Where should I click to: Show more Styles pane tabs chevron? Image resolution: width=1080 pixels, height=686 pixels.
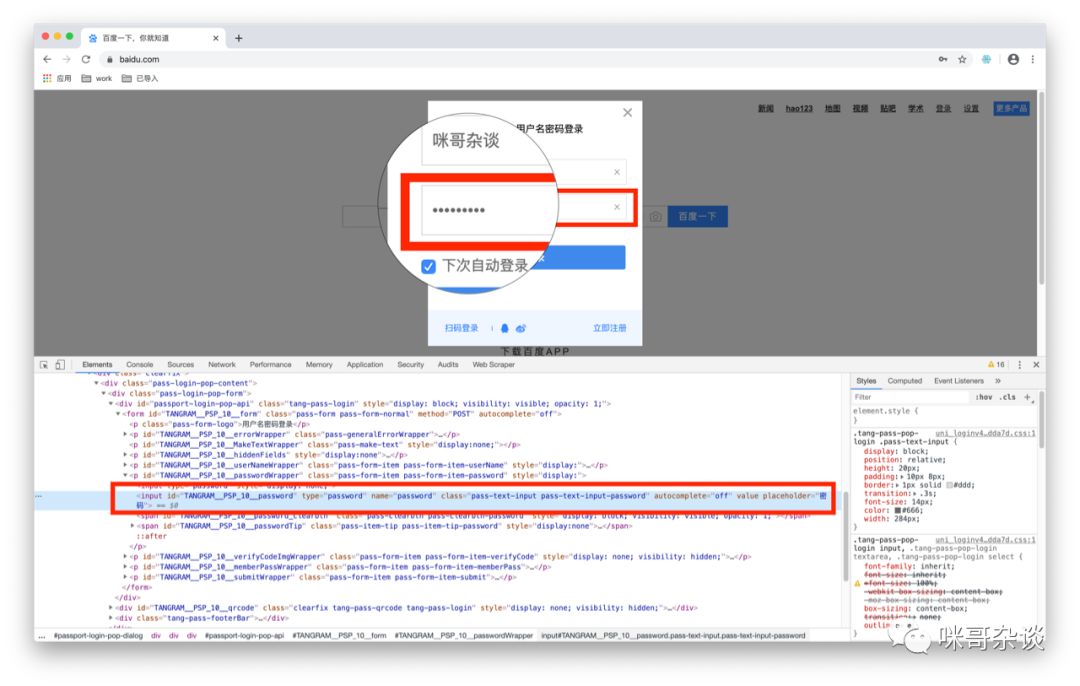point(997,381)
